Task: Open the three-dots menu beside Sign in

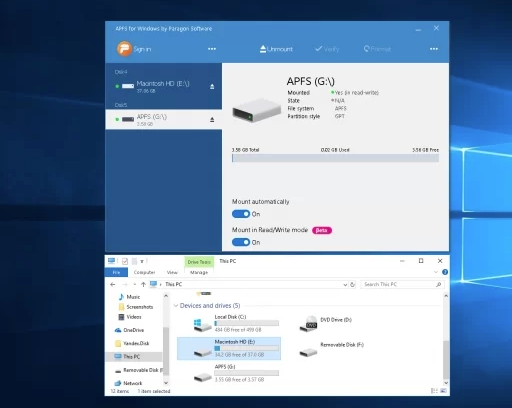Action: (212, 49)
